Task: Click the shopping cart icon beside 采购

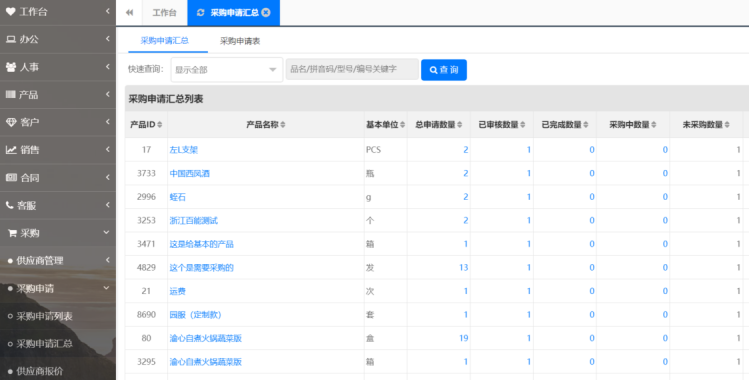Action: pos(12,233)
